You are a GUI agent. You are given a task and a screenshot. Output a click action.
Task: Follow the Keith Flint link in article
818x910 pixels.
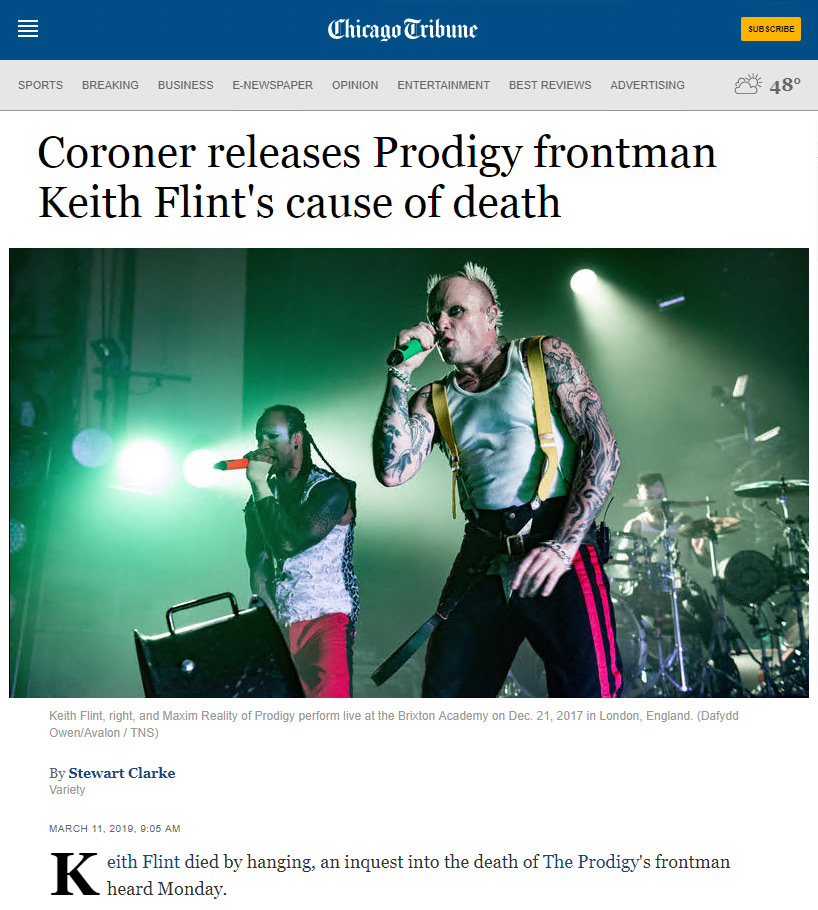pyautogui.click(x=143, y=862)
